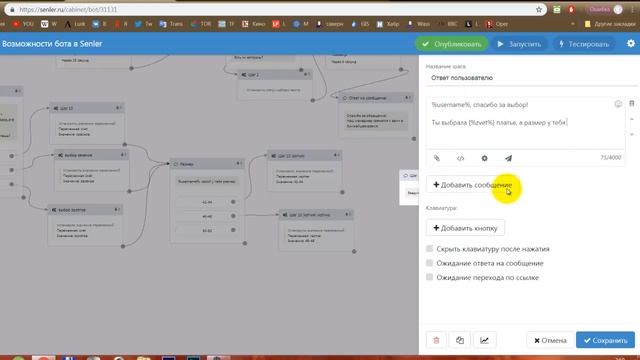Open the Кино bookmark
The image size is (640, 360).
(x=253, y=24)
